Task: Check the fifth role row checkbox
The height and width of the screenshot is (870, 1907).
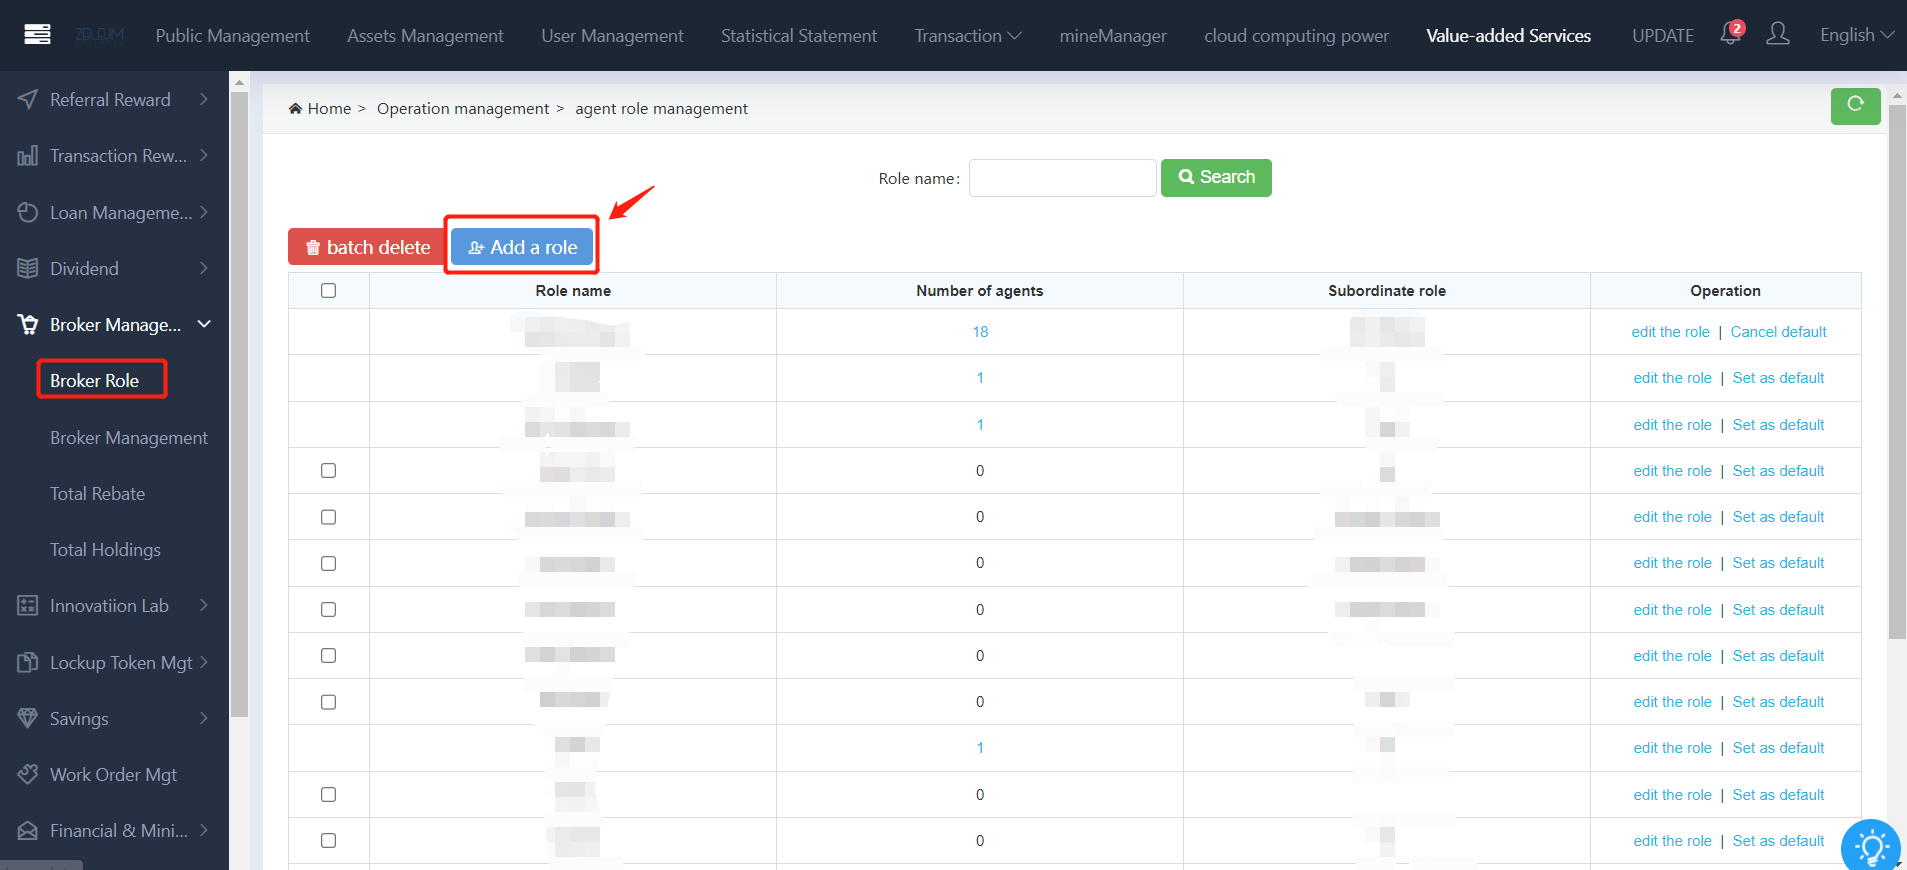Action: tap(328, 517)
